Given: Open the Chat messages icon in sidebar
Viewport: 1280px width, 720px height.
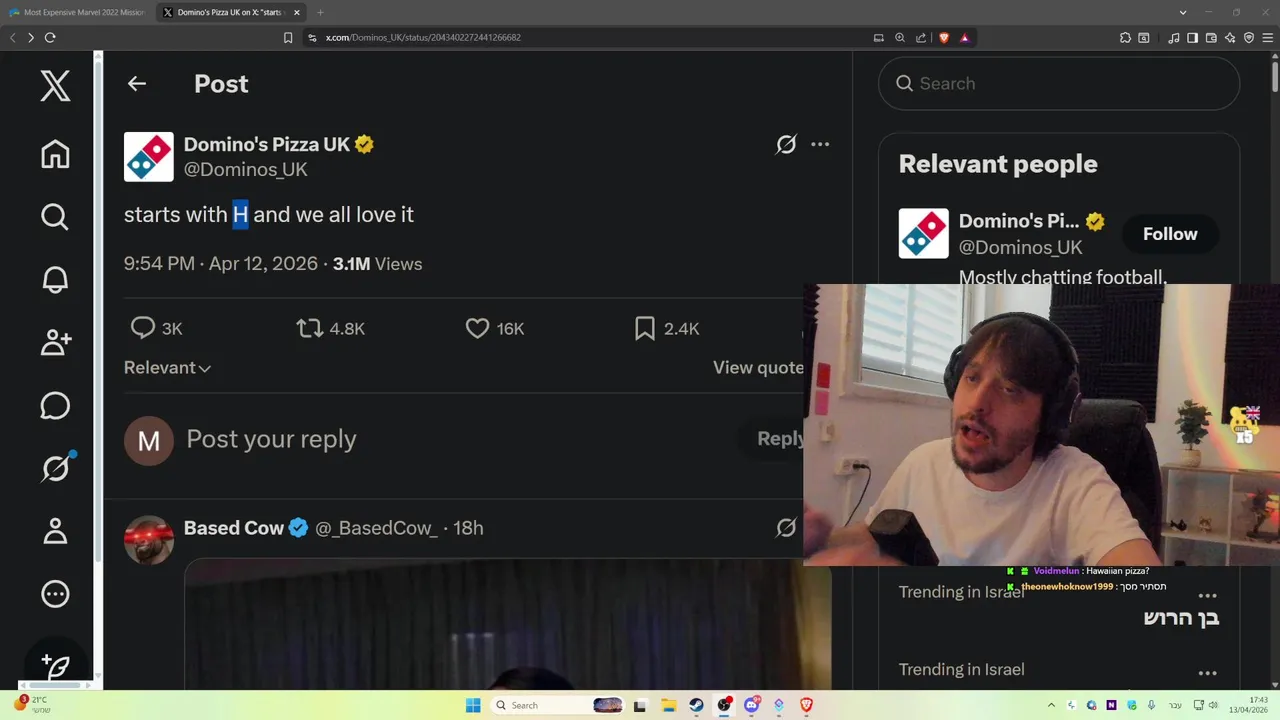Looking at the screenshot, I should (x=55, y=405).
